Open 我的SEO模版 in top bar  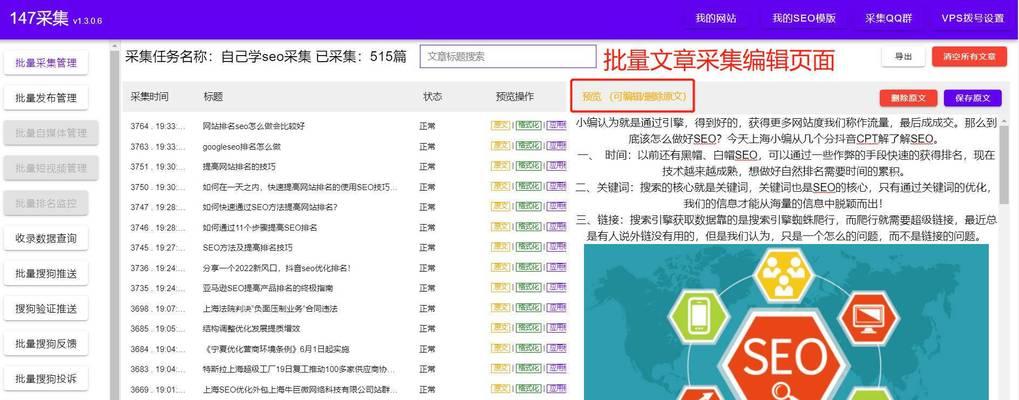[x=804, y=18]
